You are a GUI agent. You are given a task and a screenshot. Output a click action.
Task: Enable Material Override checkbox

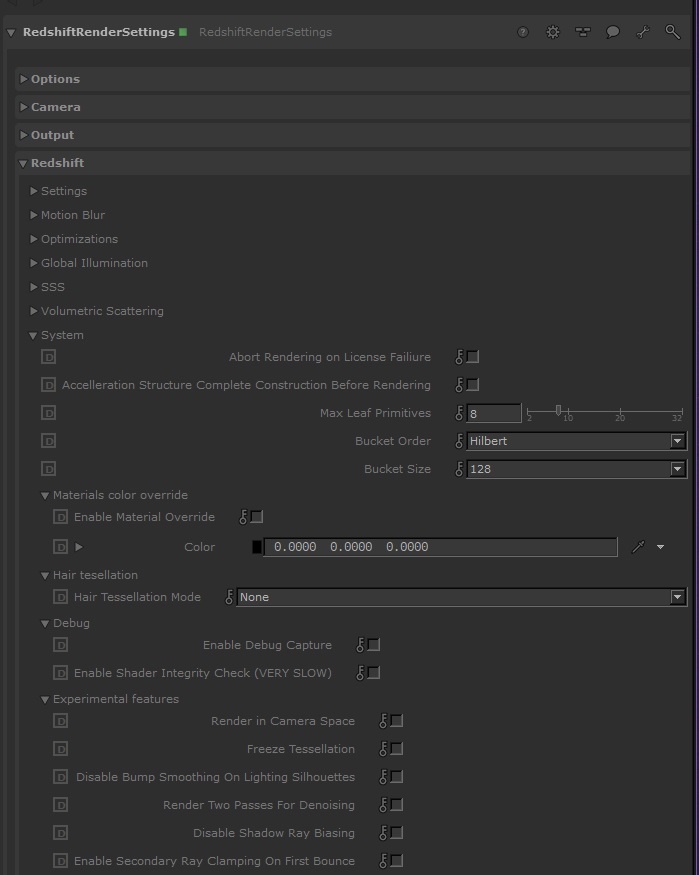pos(257,517)
